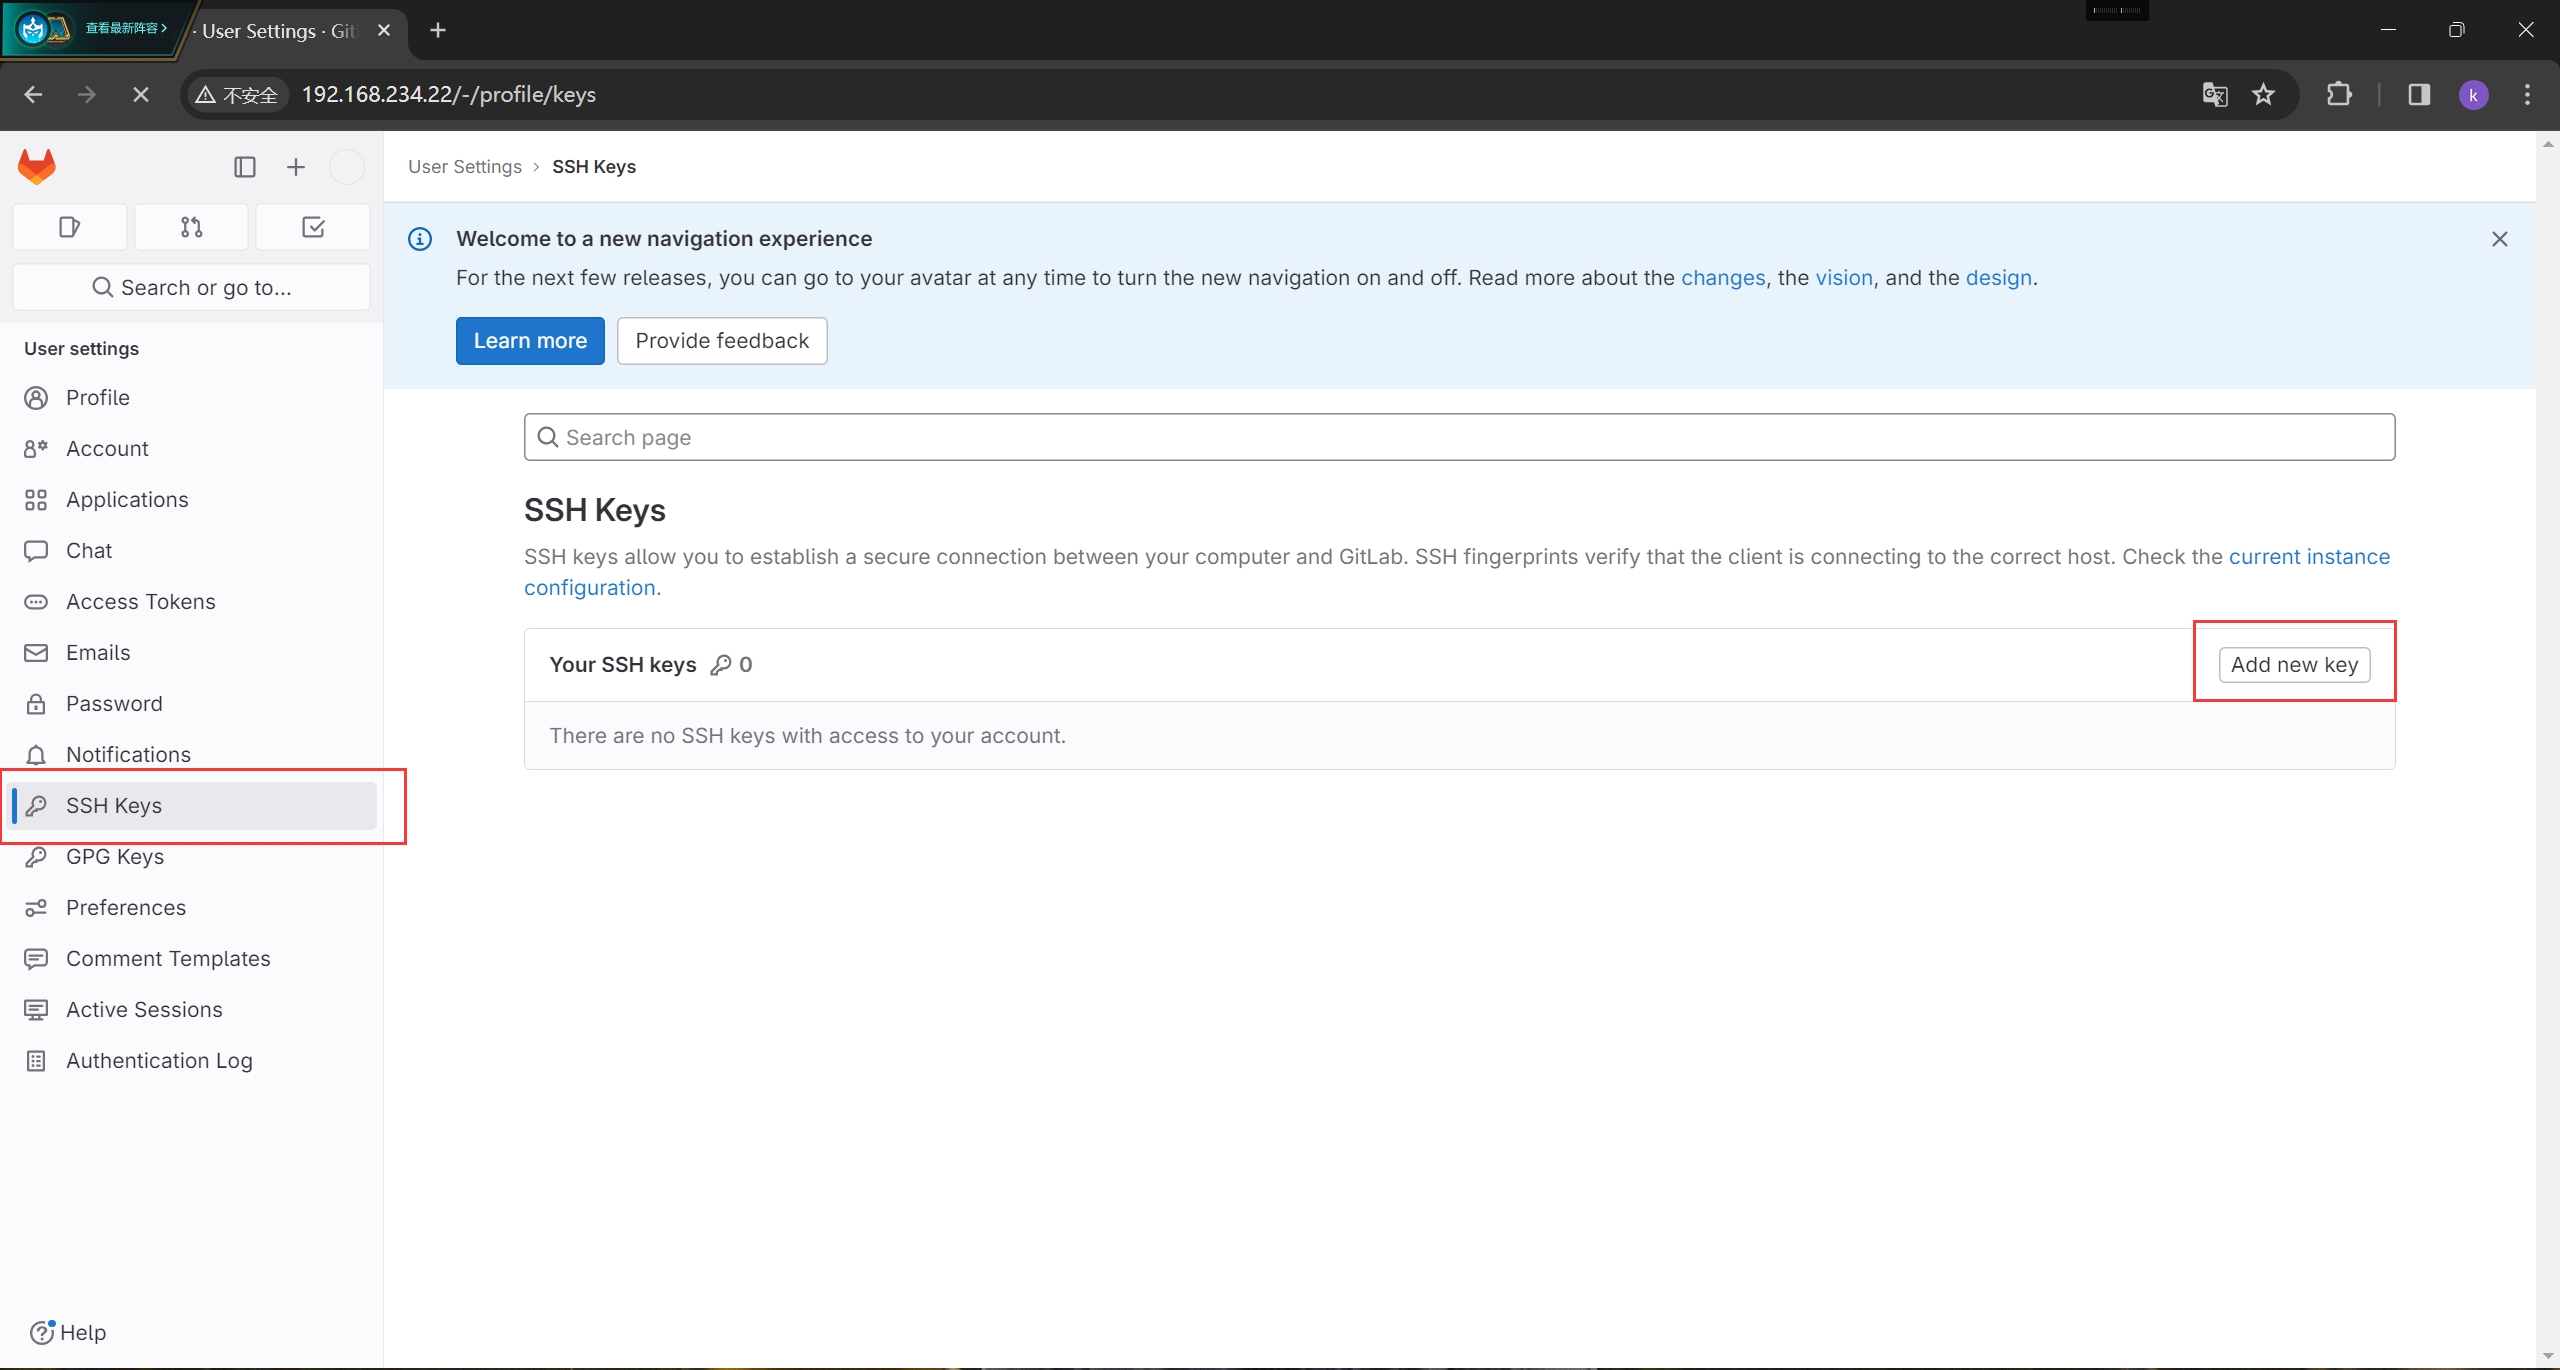Toggle the browser side panel icon
This screenshot has width=2560, height=1370.
(2418, 95)
